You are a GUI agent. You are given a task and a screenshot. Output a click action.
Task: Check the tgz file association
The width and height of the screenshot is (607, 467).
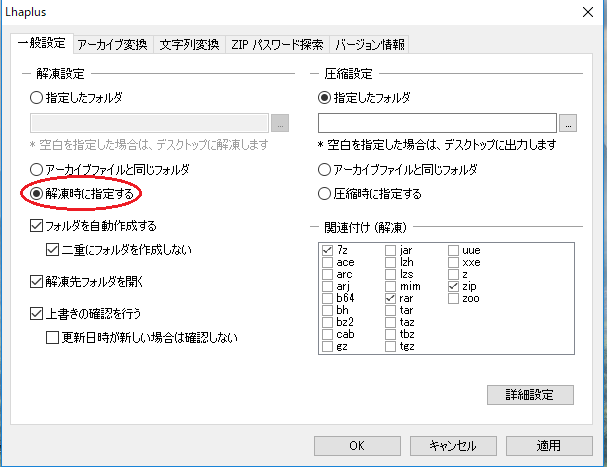point(390,346)
